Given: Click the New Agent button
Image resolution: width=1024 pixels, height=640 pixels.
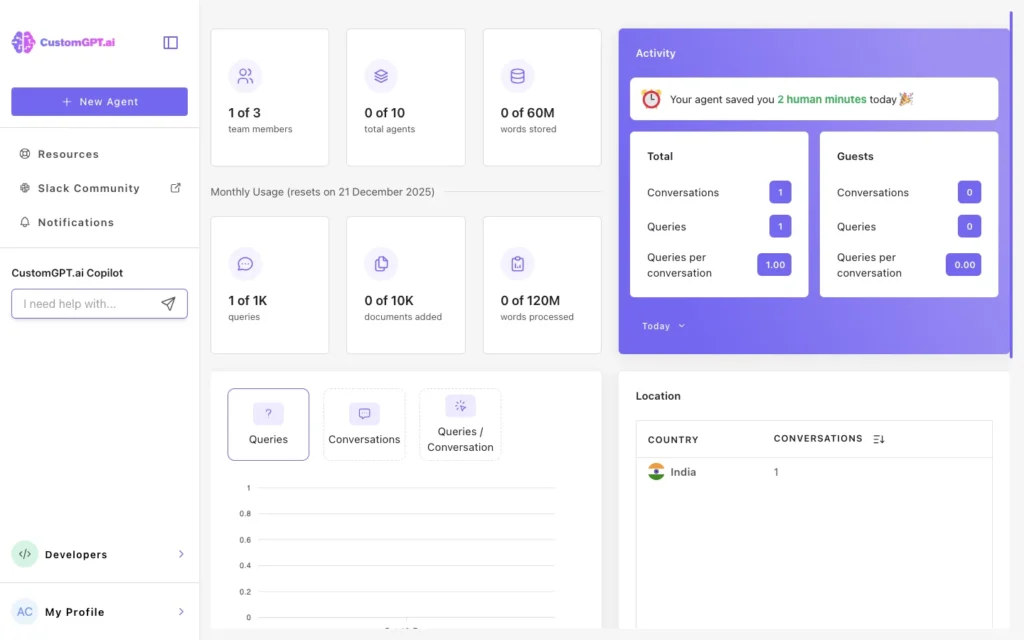Looking at the screenshot, I should pyautogui.click(x=99, y=101).
